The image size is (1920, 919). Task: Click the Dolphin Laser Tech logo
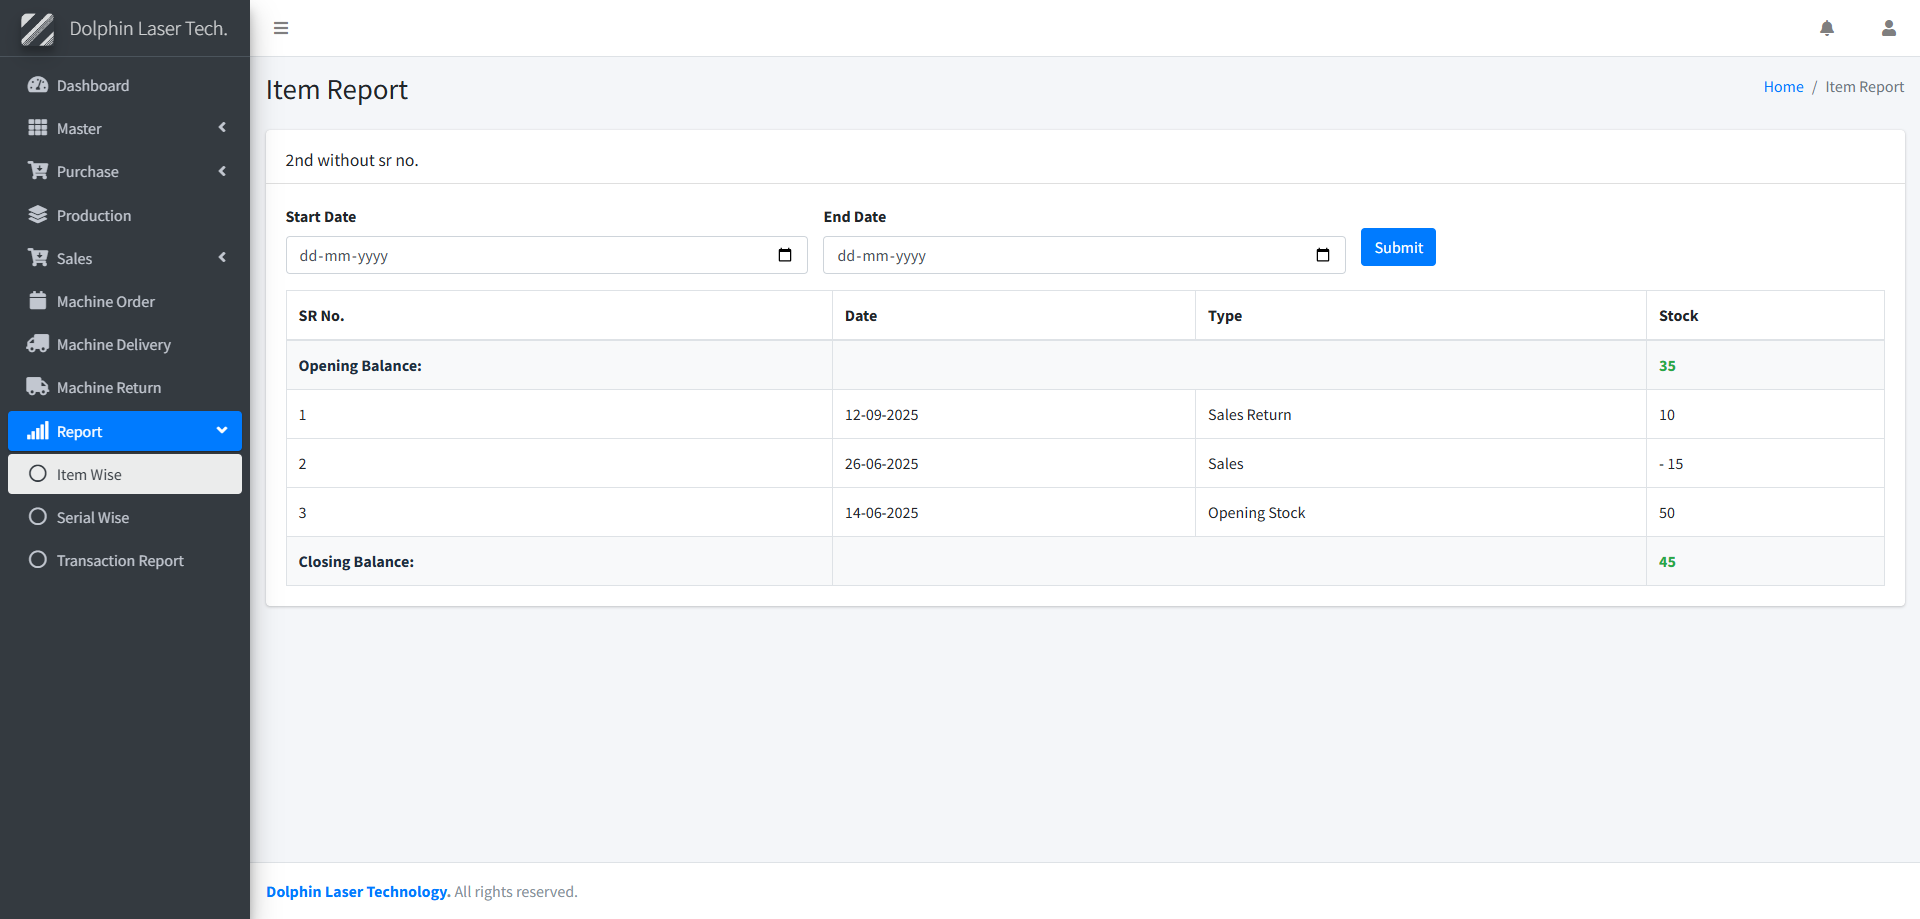tap(38, 29)
